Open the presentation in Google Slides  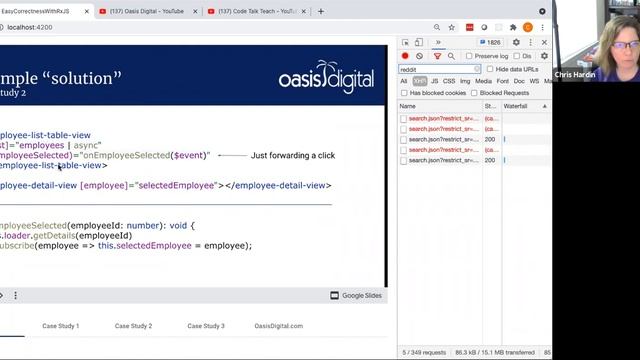(356, 295)
